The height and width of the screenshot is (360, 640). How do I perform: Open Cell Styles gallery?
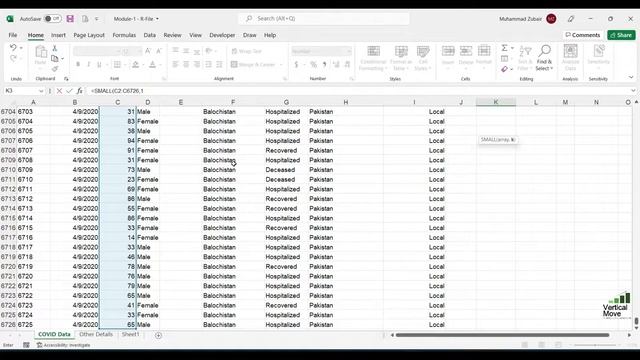pos(423,58)
